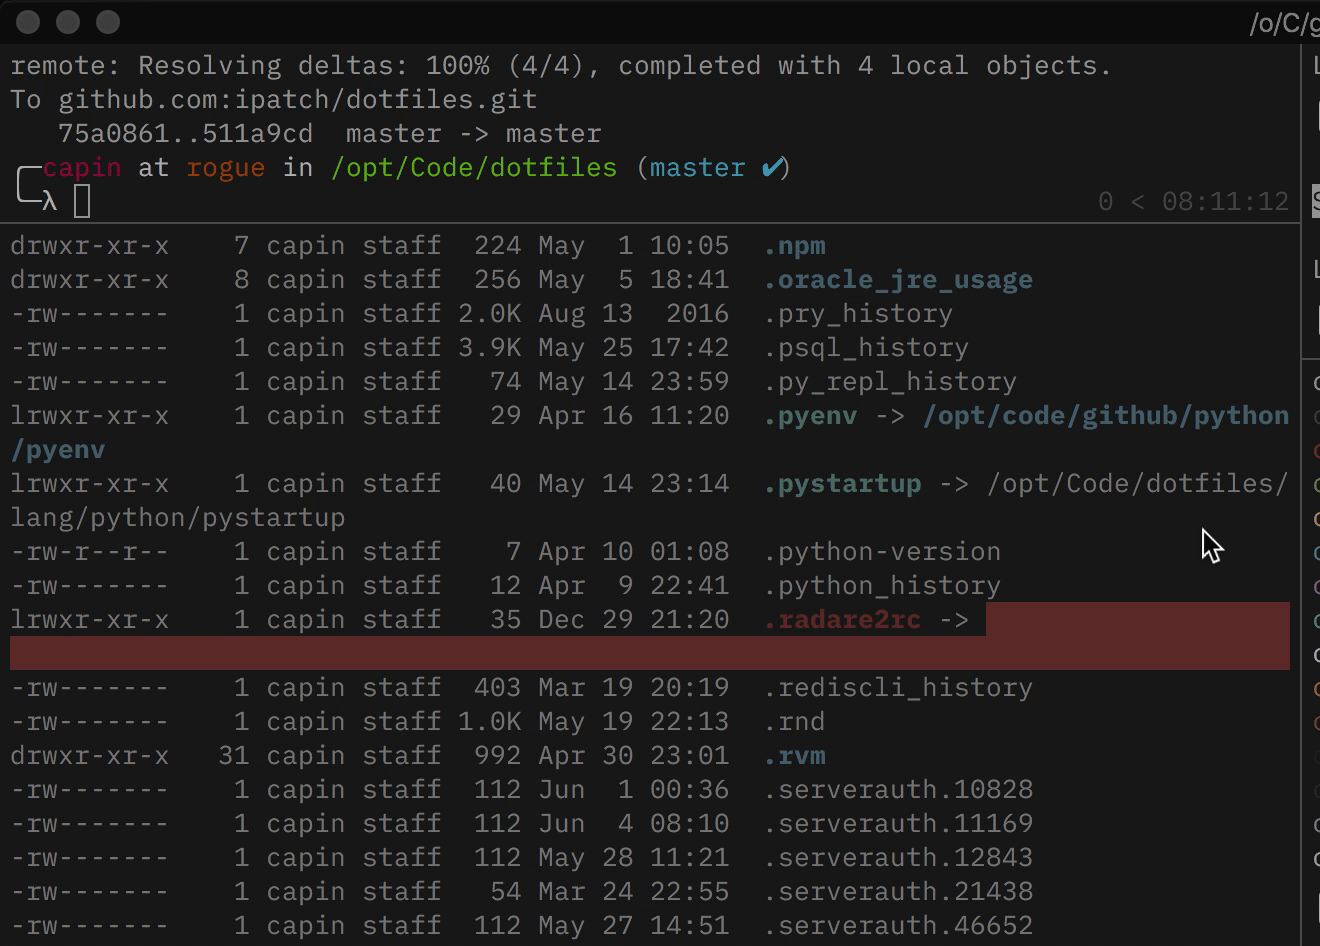The image size is (1320, 946).
Task: Click the .rnd file name
Action: point(795,722)
